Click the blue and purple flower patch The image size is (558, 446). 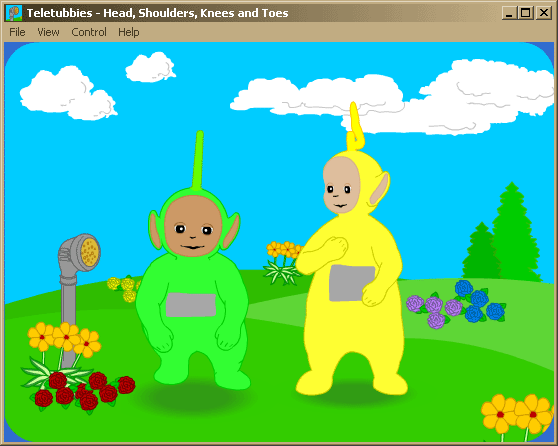click(x=456, y=304)
